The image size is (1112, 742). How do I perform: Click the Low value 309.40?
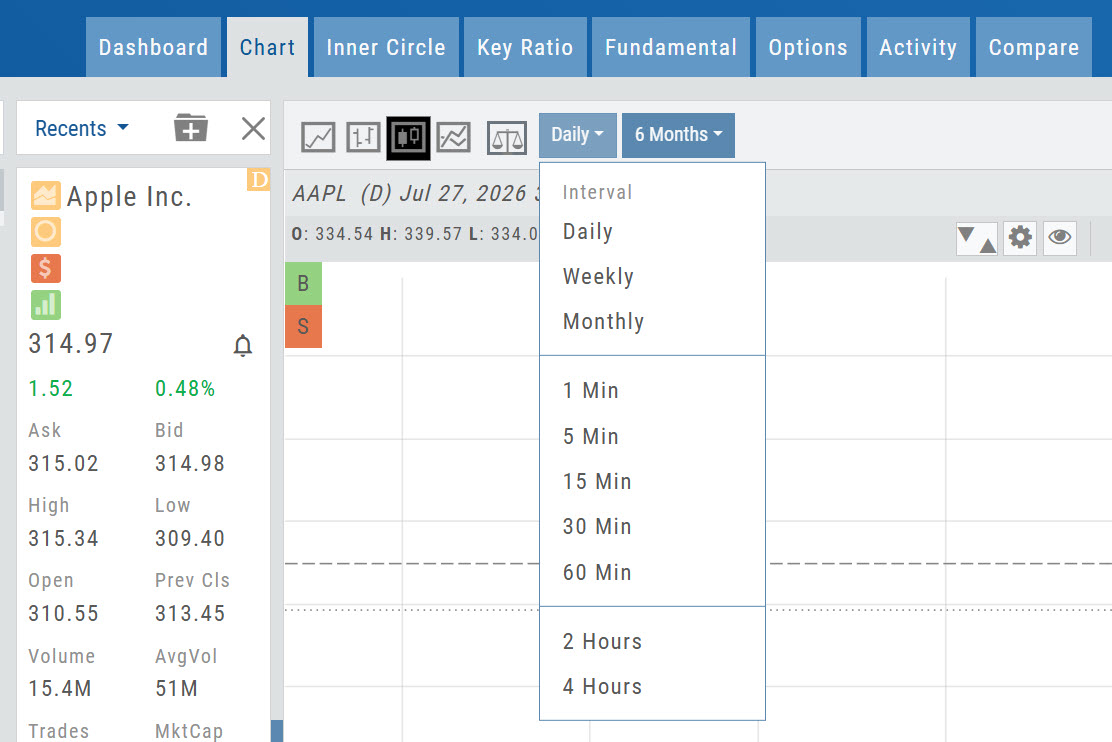[190, 539]
